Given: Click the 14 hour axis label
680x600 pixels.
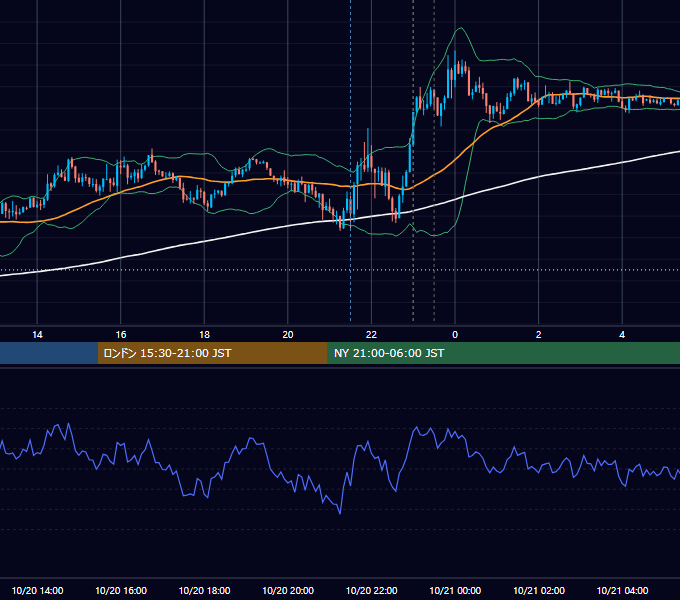Looking at the screenshot, I should click(37, 335).
